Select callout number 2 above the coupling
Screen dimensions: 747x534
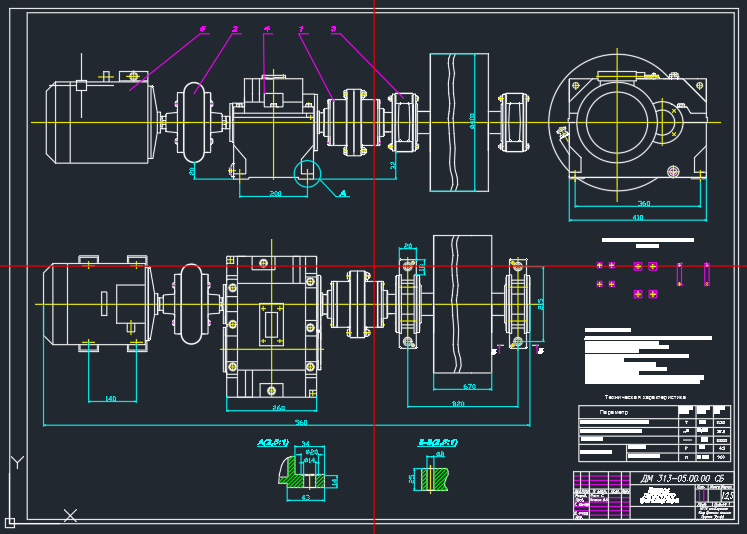click(234, 29)
